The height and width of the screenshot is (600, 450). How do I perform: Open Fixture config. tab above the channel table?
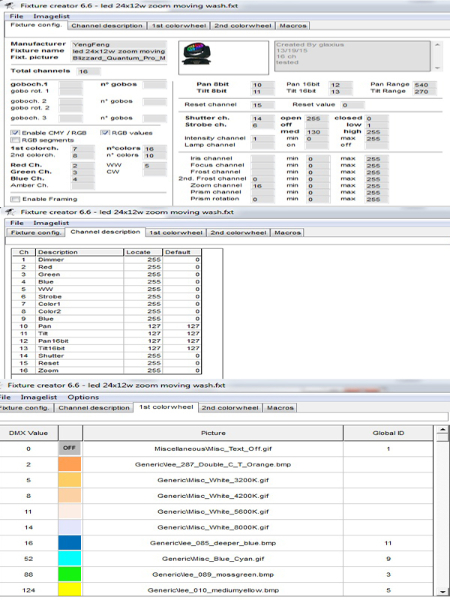pyautogui.click(x=36, y=232)
